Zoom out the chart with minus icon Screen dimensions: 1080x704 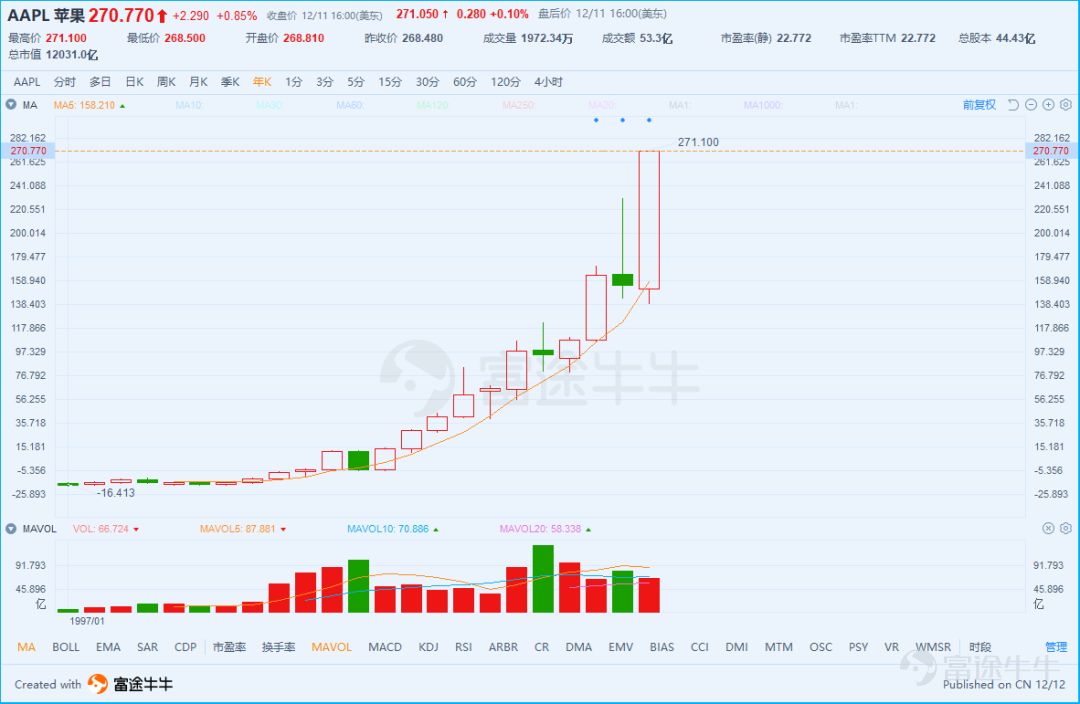click(1031, 105)
